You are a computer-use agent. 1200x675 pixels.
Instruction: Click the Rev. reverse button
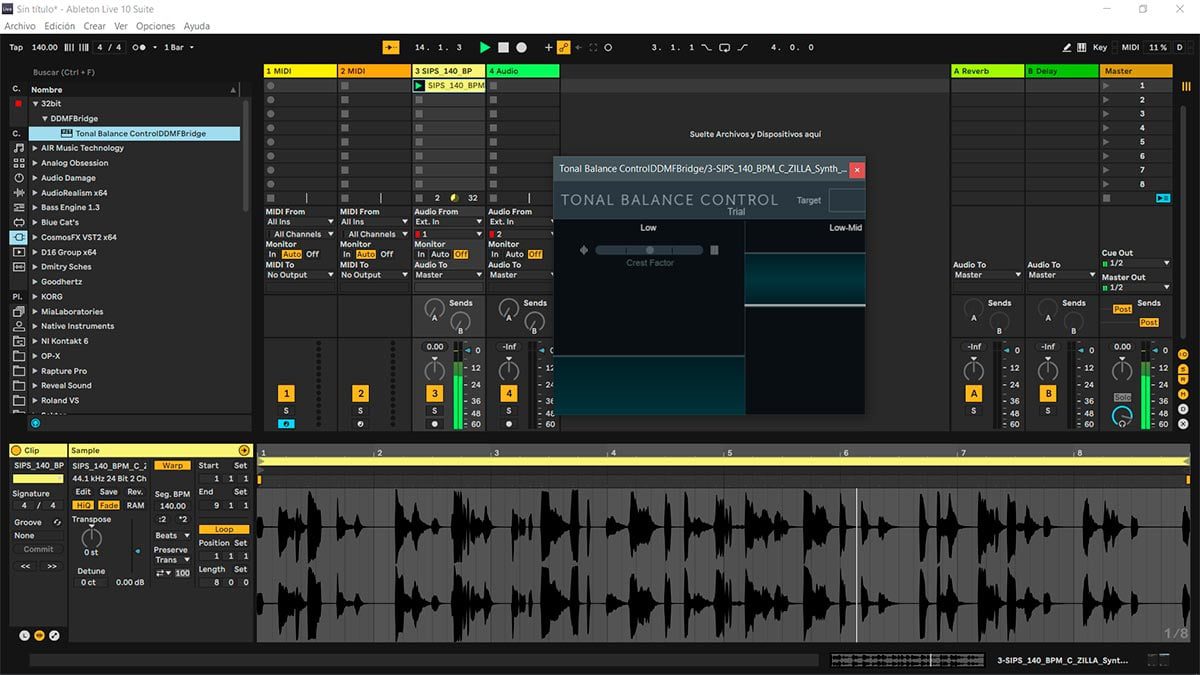click(x=135, y=492)
